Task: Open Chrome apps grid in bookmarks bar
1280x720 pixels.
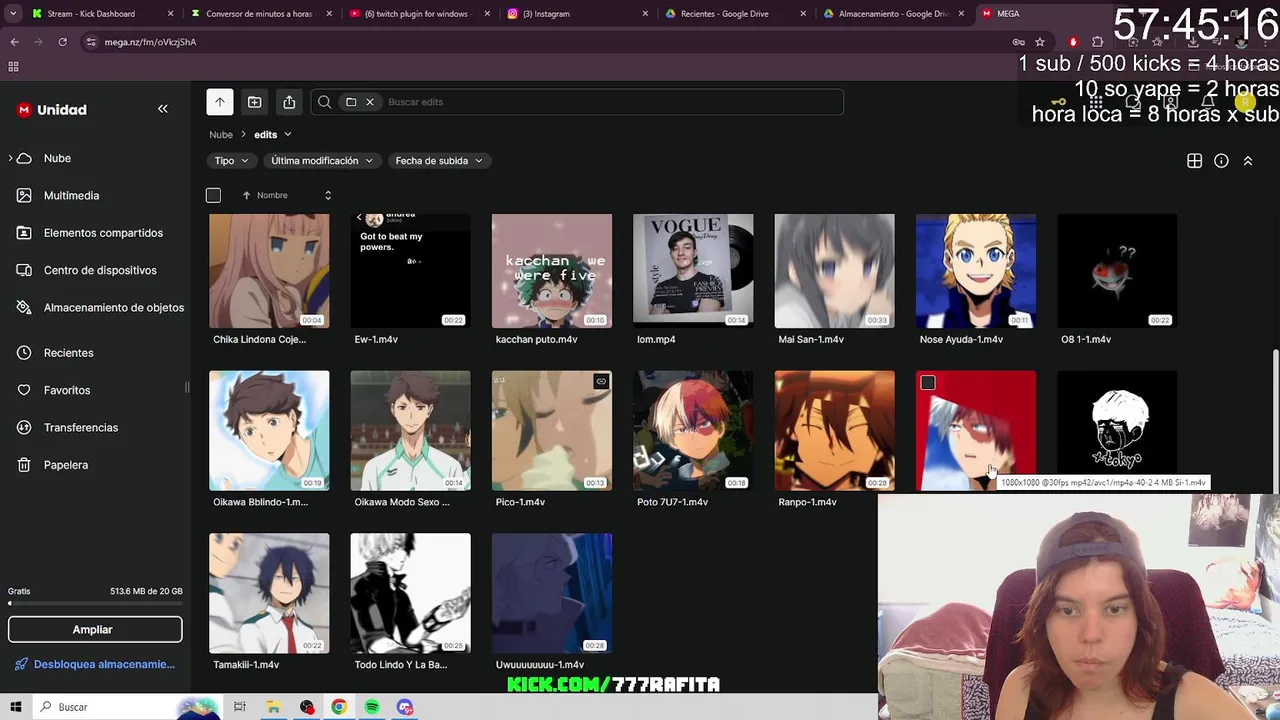Action: click(x=13, y=67)
